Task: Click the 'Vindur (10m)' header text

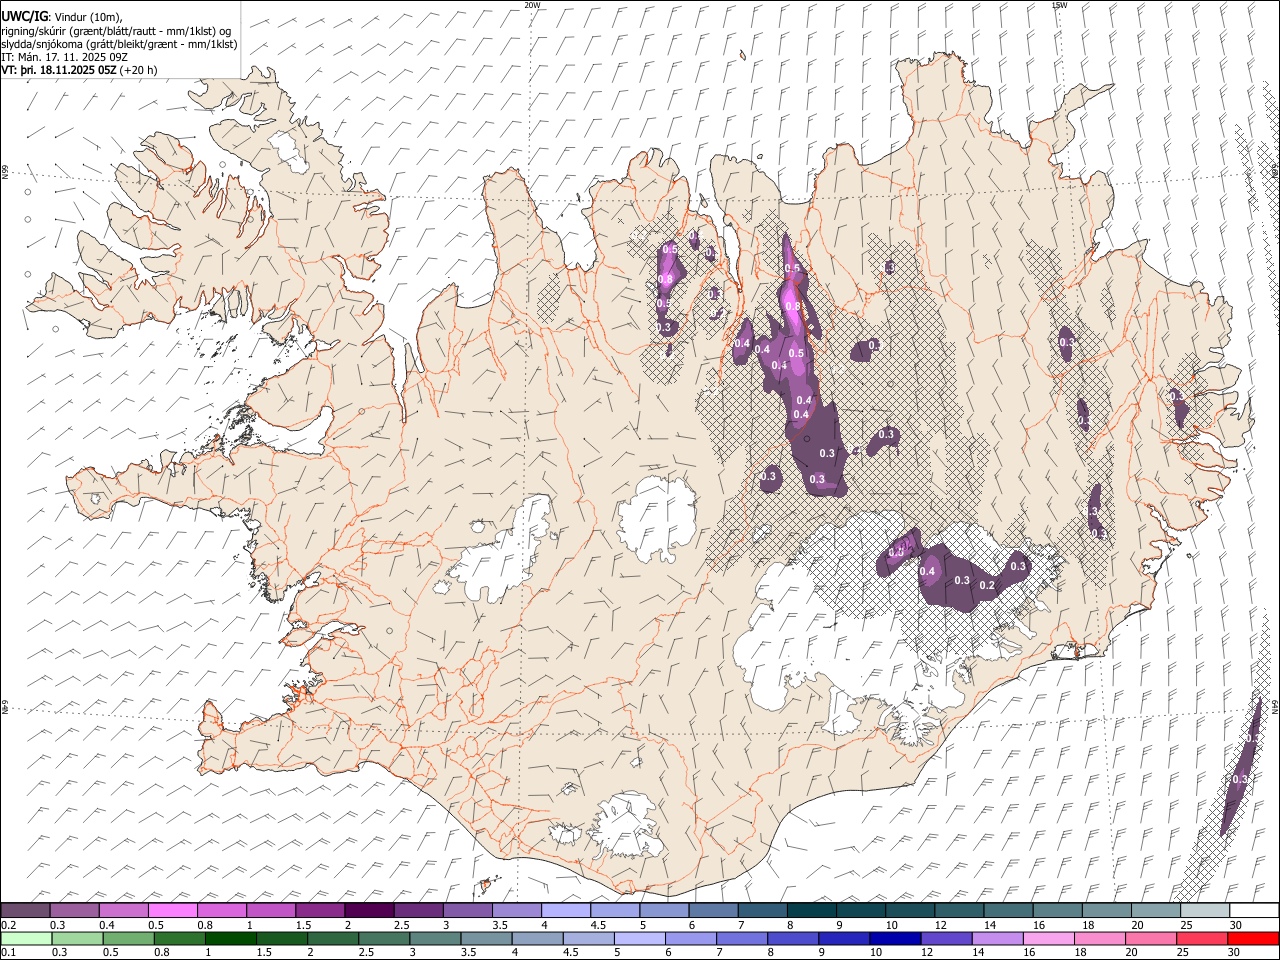Action: (86, 17)
